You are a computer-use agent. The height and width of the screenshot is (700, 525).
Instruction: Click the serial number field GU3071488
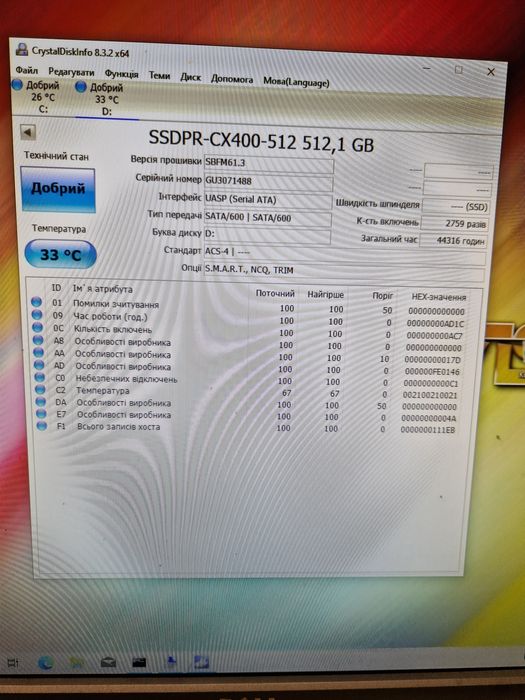(268, 182)
